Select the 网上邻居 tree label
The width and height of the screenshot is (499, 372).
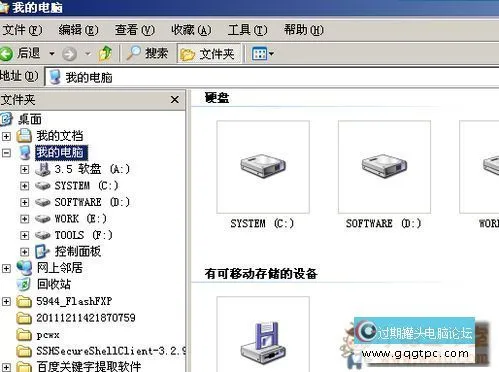pyautogui.click(x=60, y=268)
